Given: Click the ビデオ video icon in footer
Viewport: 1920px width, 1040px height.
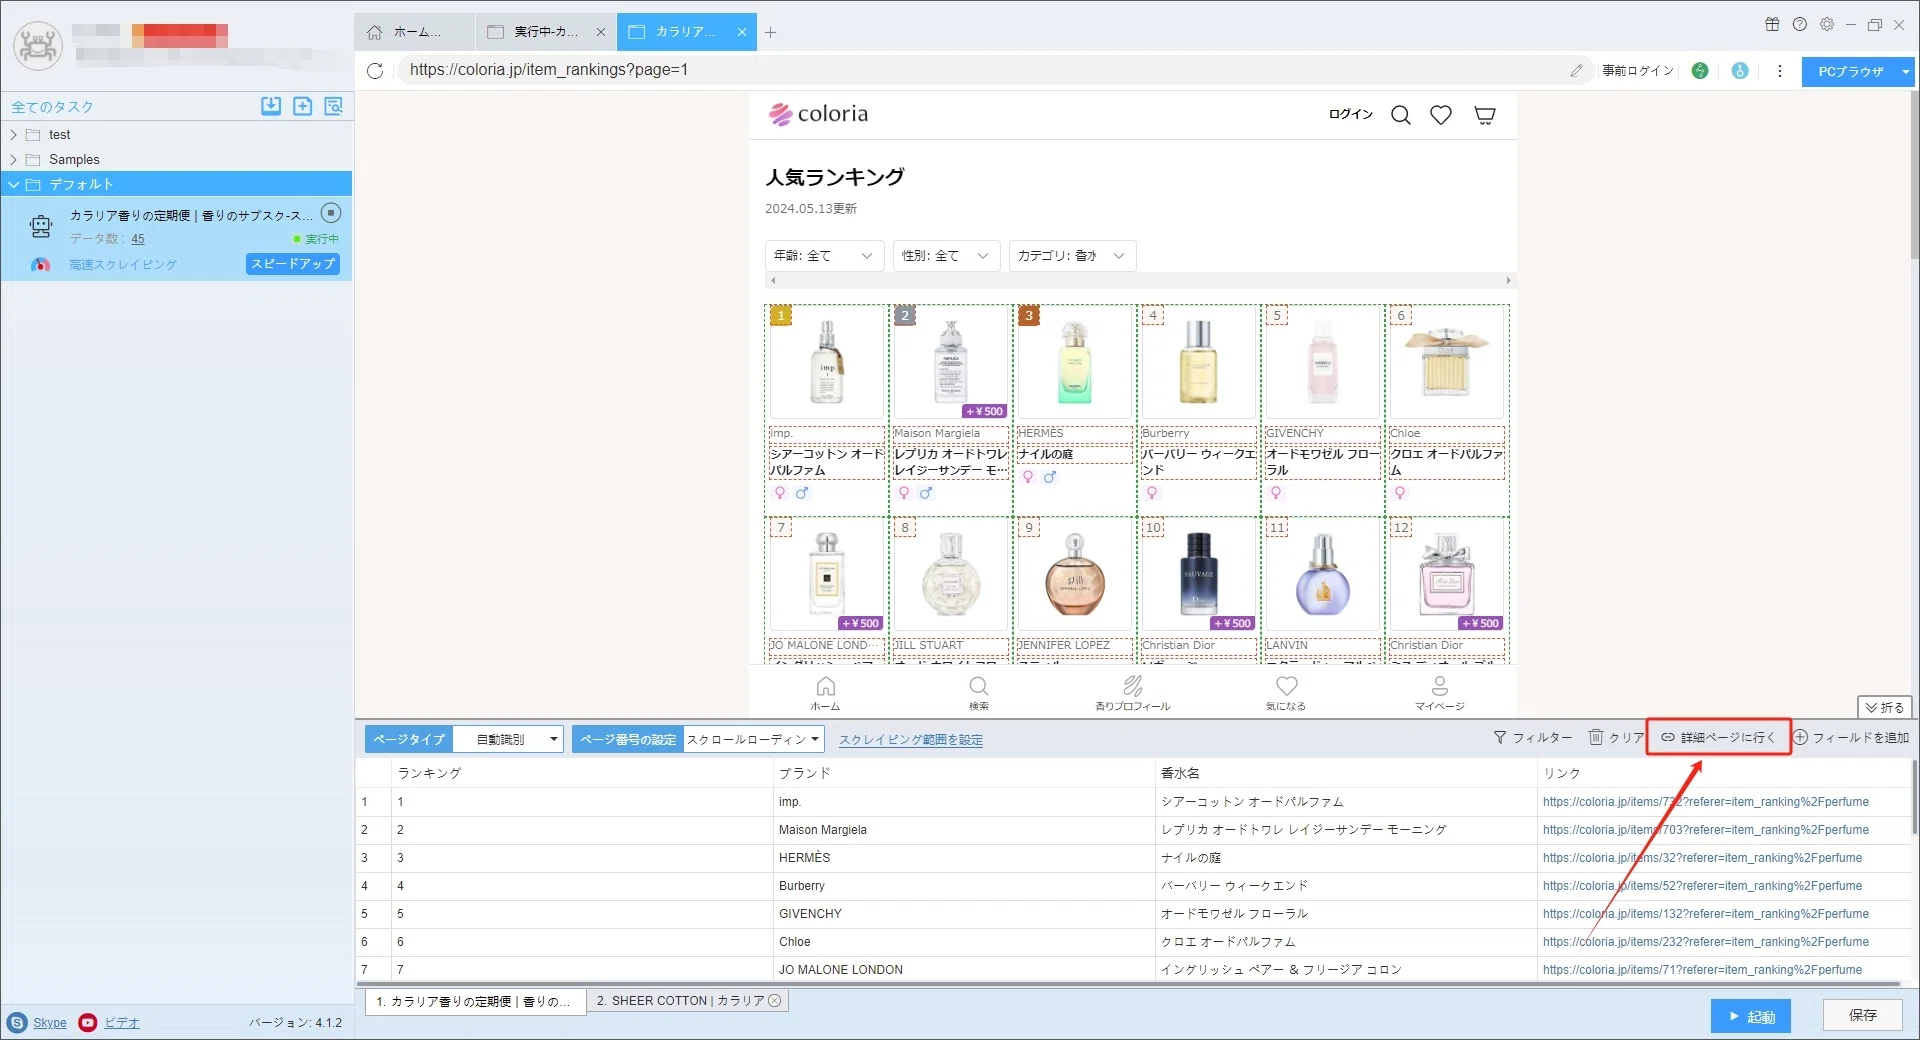Looking at the screenshot, I should [88, 1022].
